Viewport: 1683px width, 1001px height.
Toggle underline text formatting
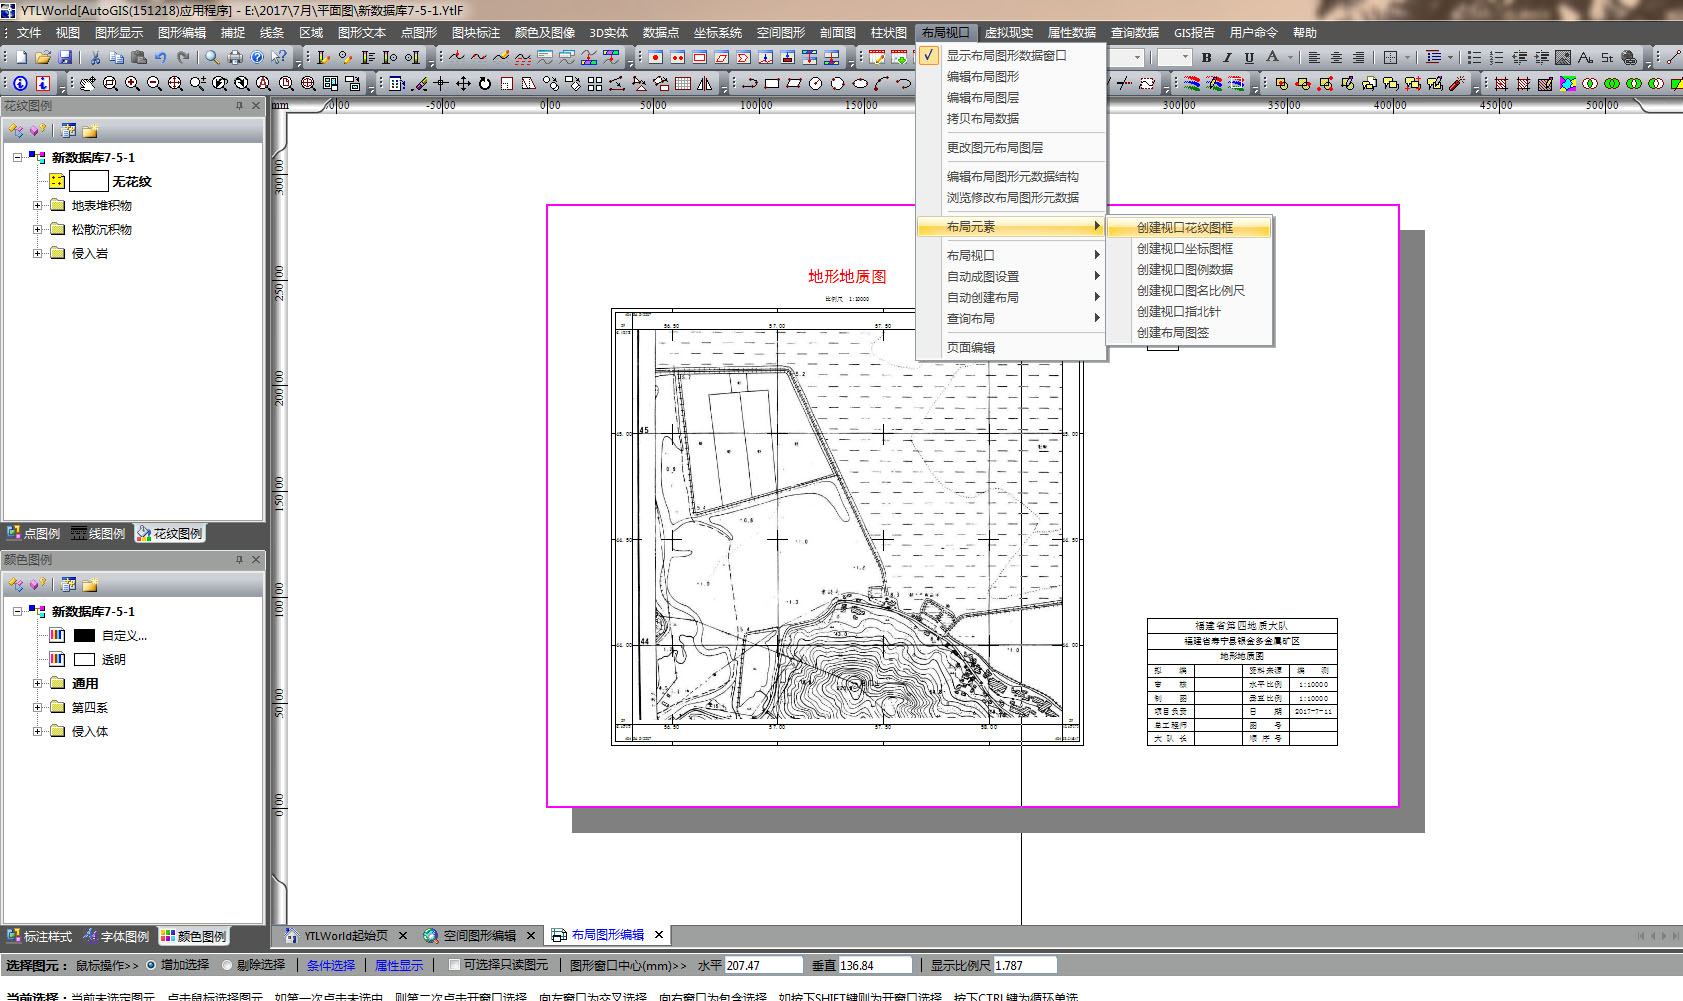1249,58
